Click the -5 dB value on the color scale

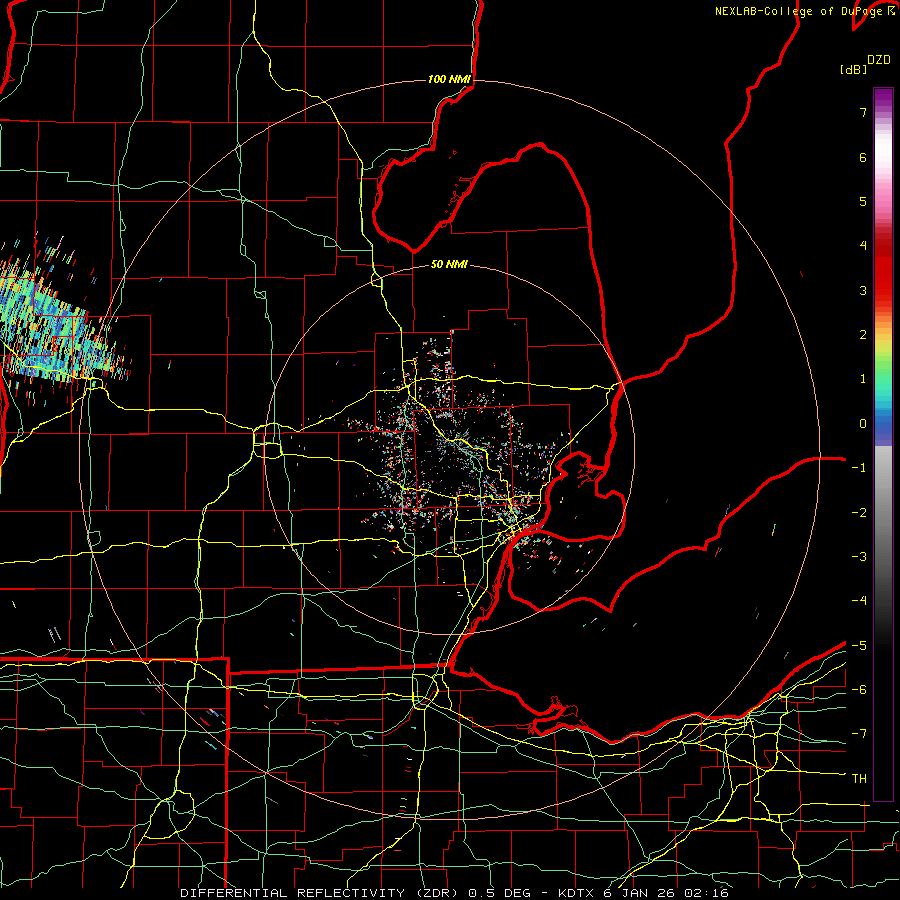coord(859,646)
